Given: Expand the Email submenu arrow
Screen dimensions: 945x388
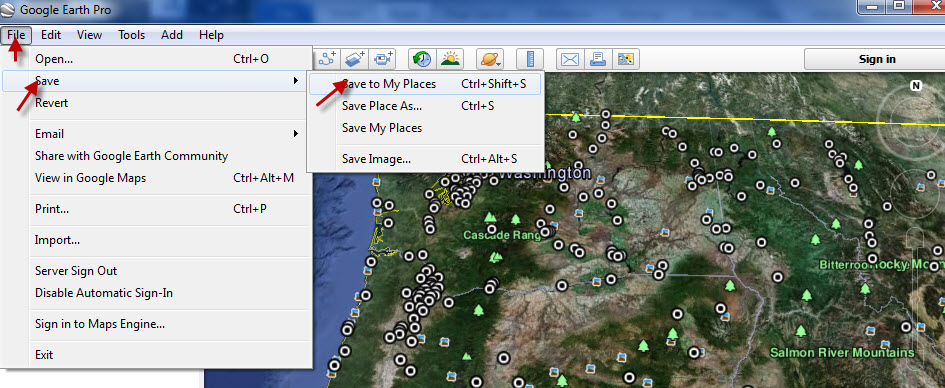Looking at the screenshot, I should pos(296,134).
